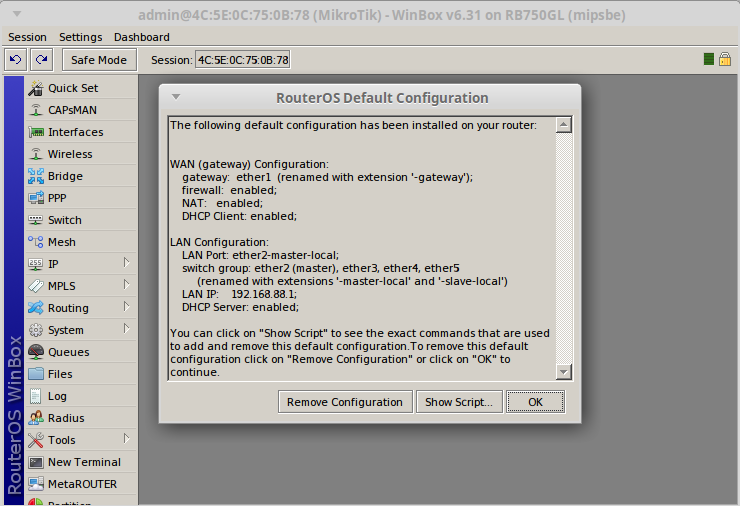Click 'DHCP Client: enabled;' text line
This screenshot has height=506, width=740.
click(x=239, y=216)
